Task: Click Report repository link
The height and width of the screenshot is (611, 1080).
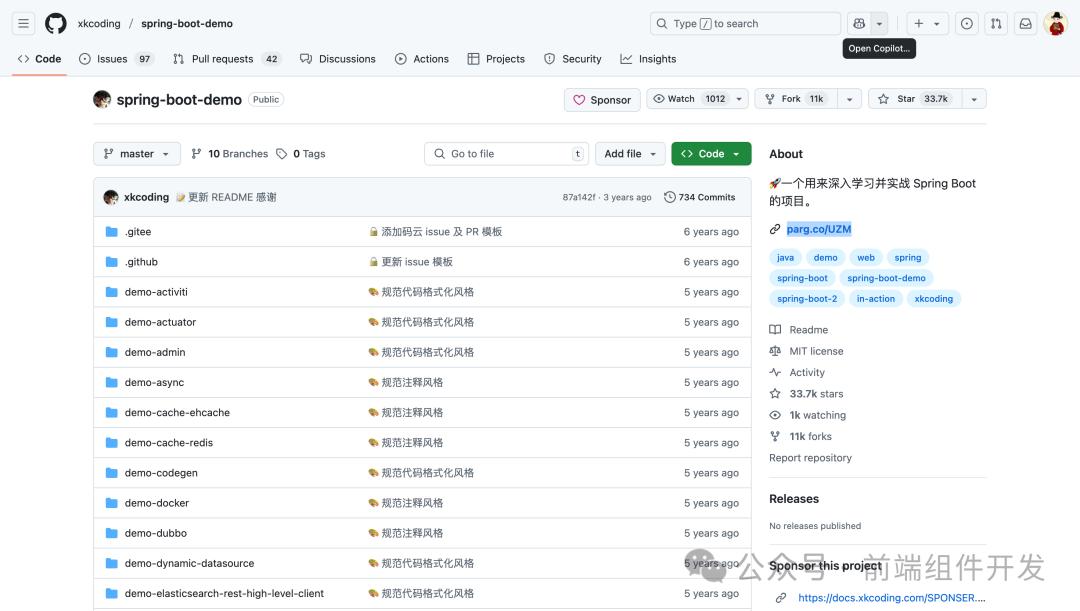Action: 811,458
